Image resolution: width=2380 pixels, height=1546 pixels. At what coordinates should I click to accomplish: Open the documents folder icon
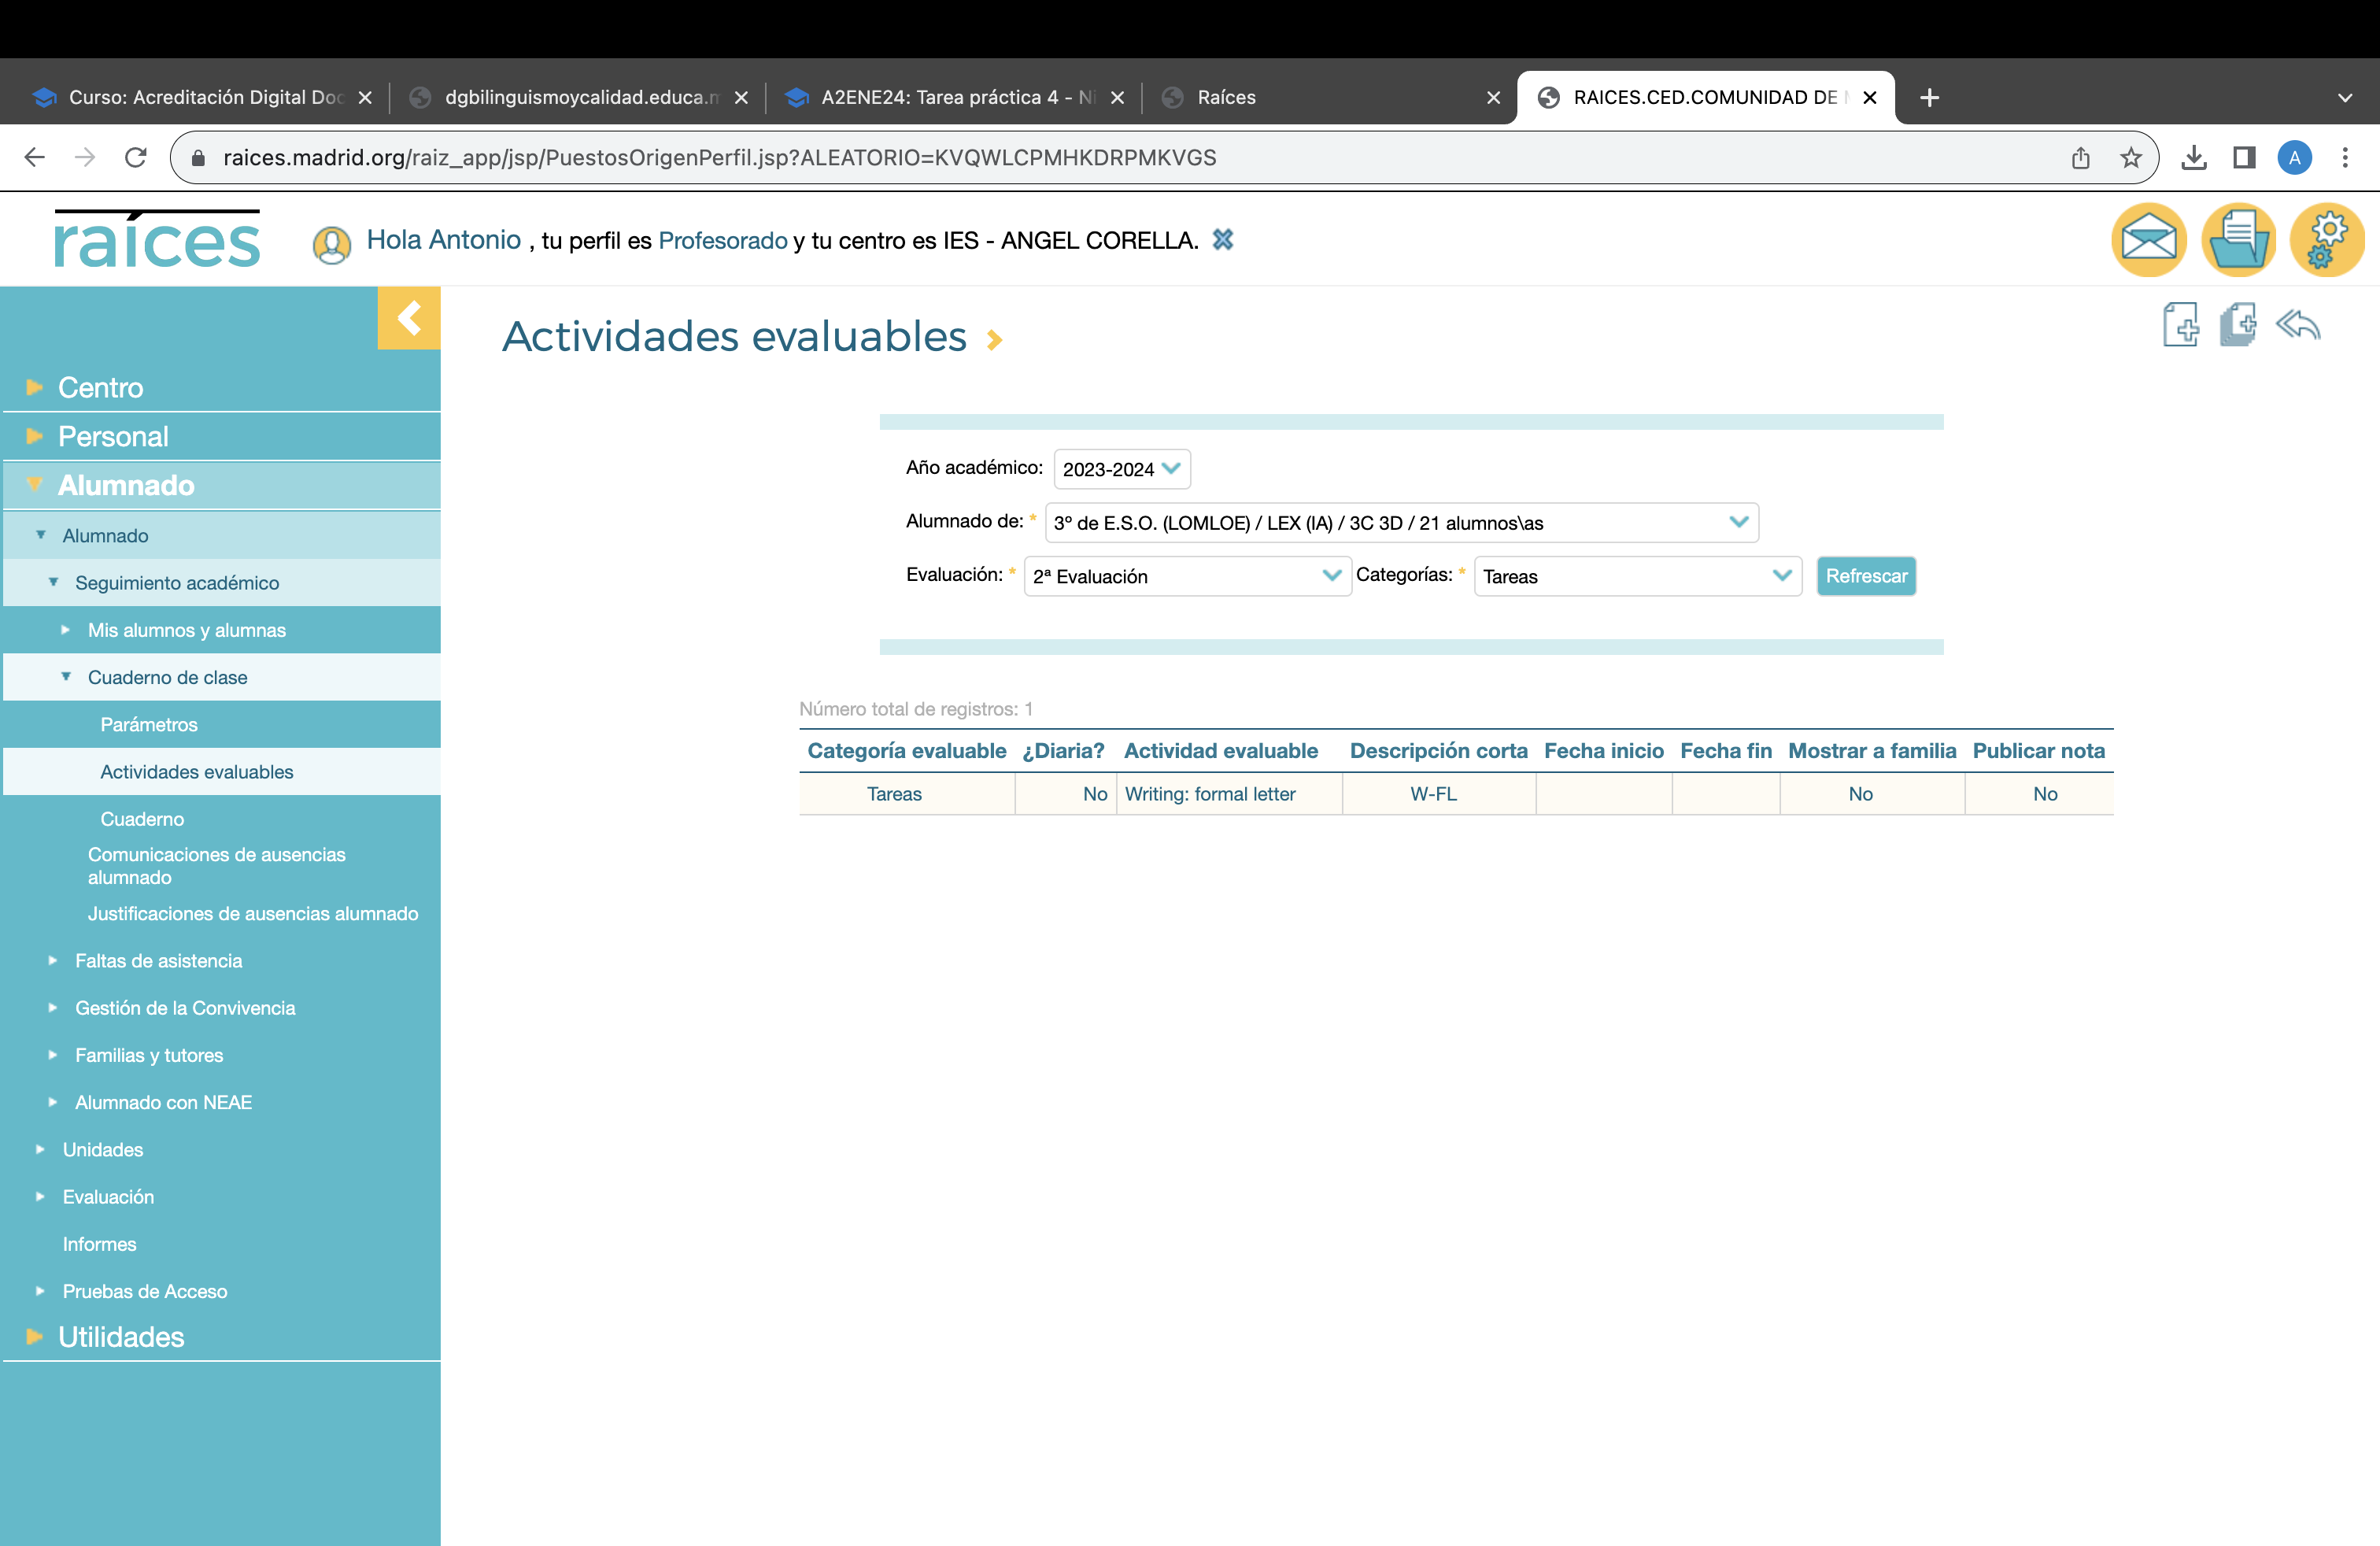coord(2237,240)
